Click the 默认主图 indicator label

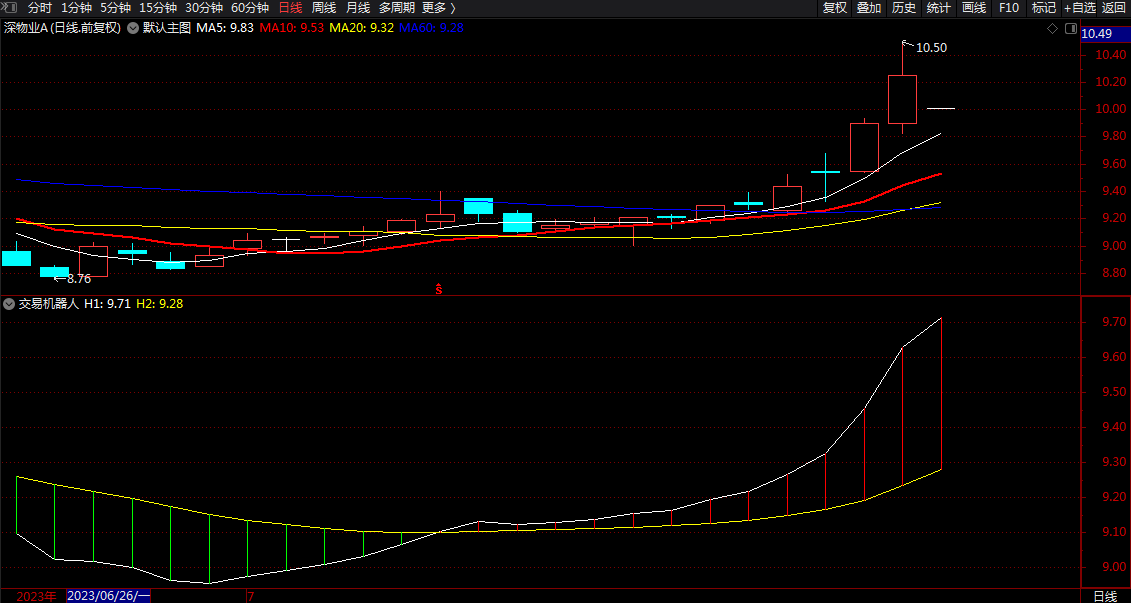[167, 28]
